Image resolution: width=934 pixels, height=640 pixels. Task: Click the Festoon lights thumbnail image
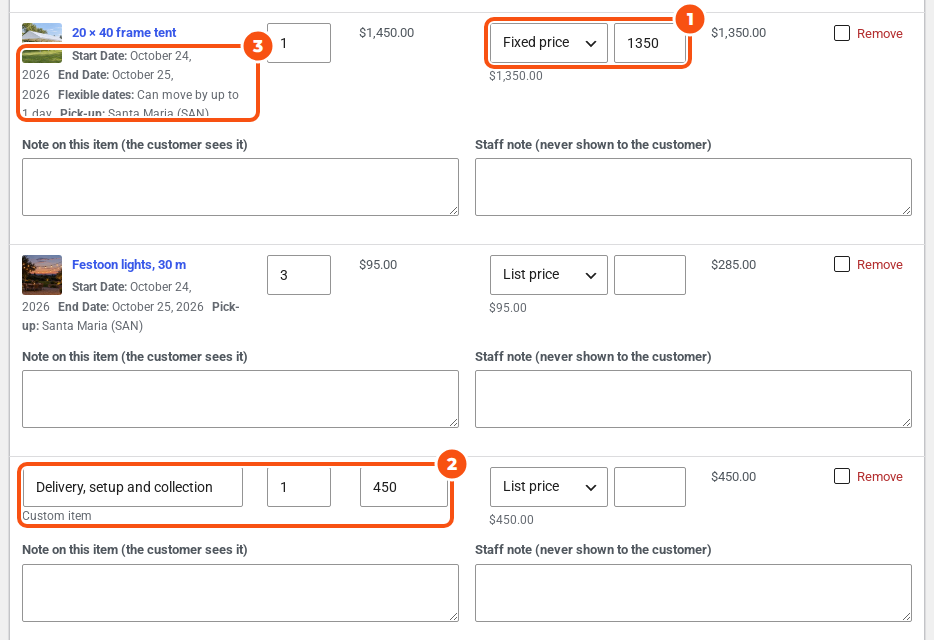point(42,275)
